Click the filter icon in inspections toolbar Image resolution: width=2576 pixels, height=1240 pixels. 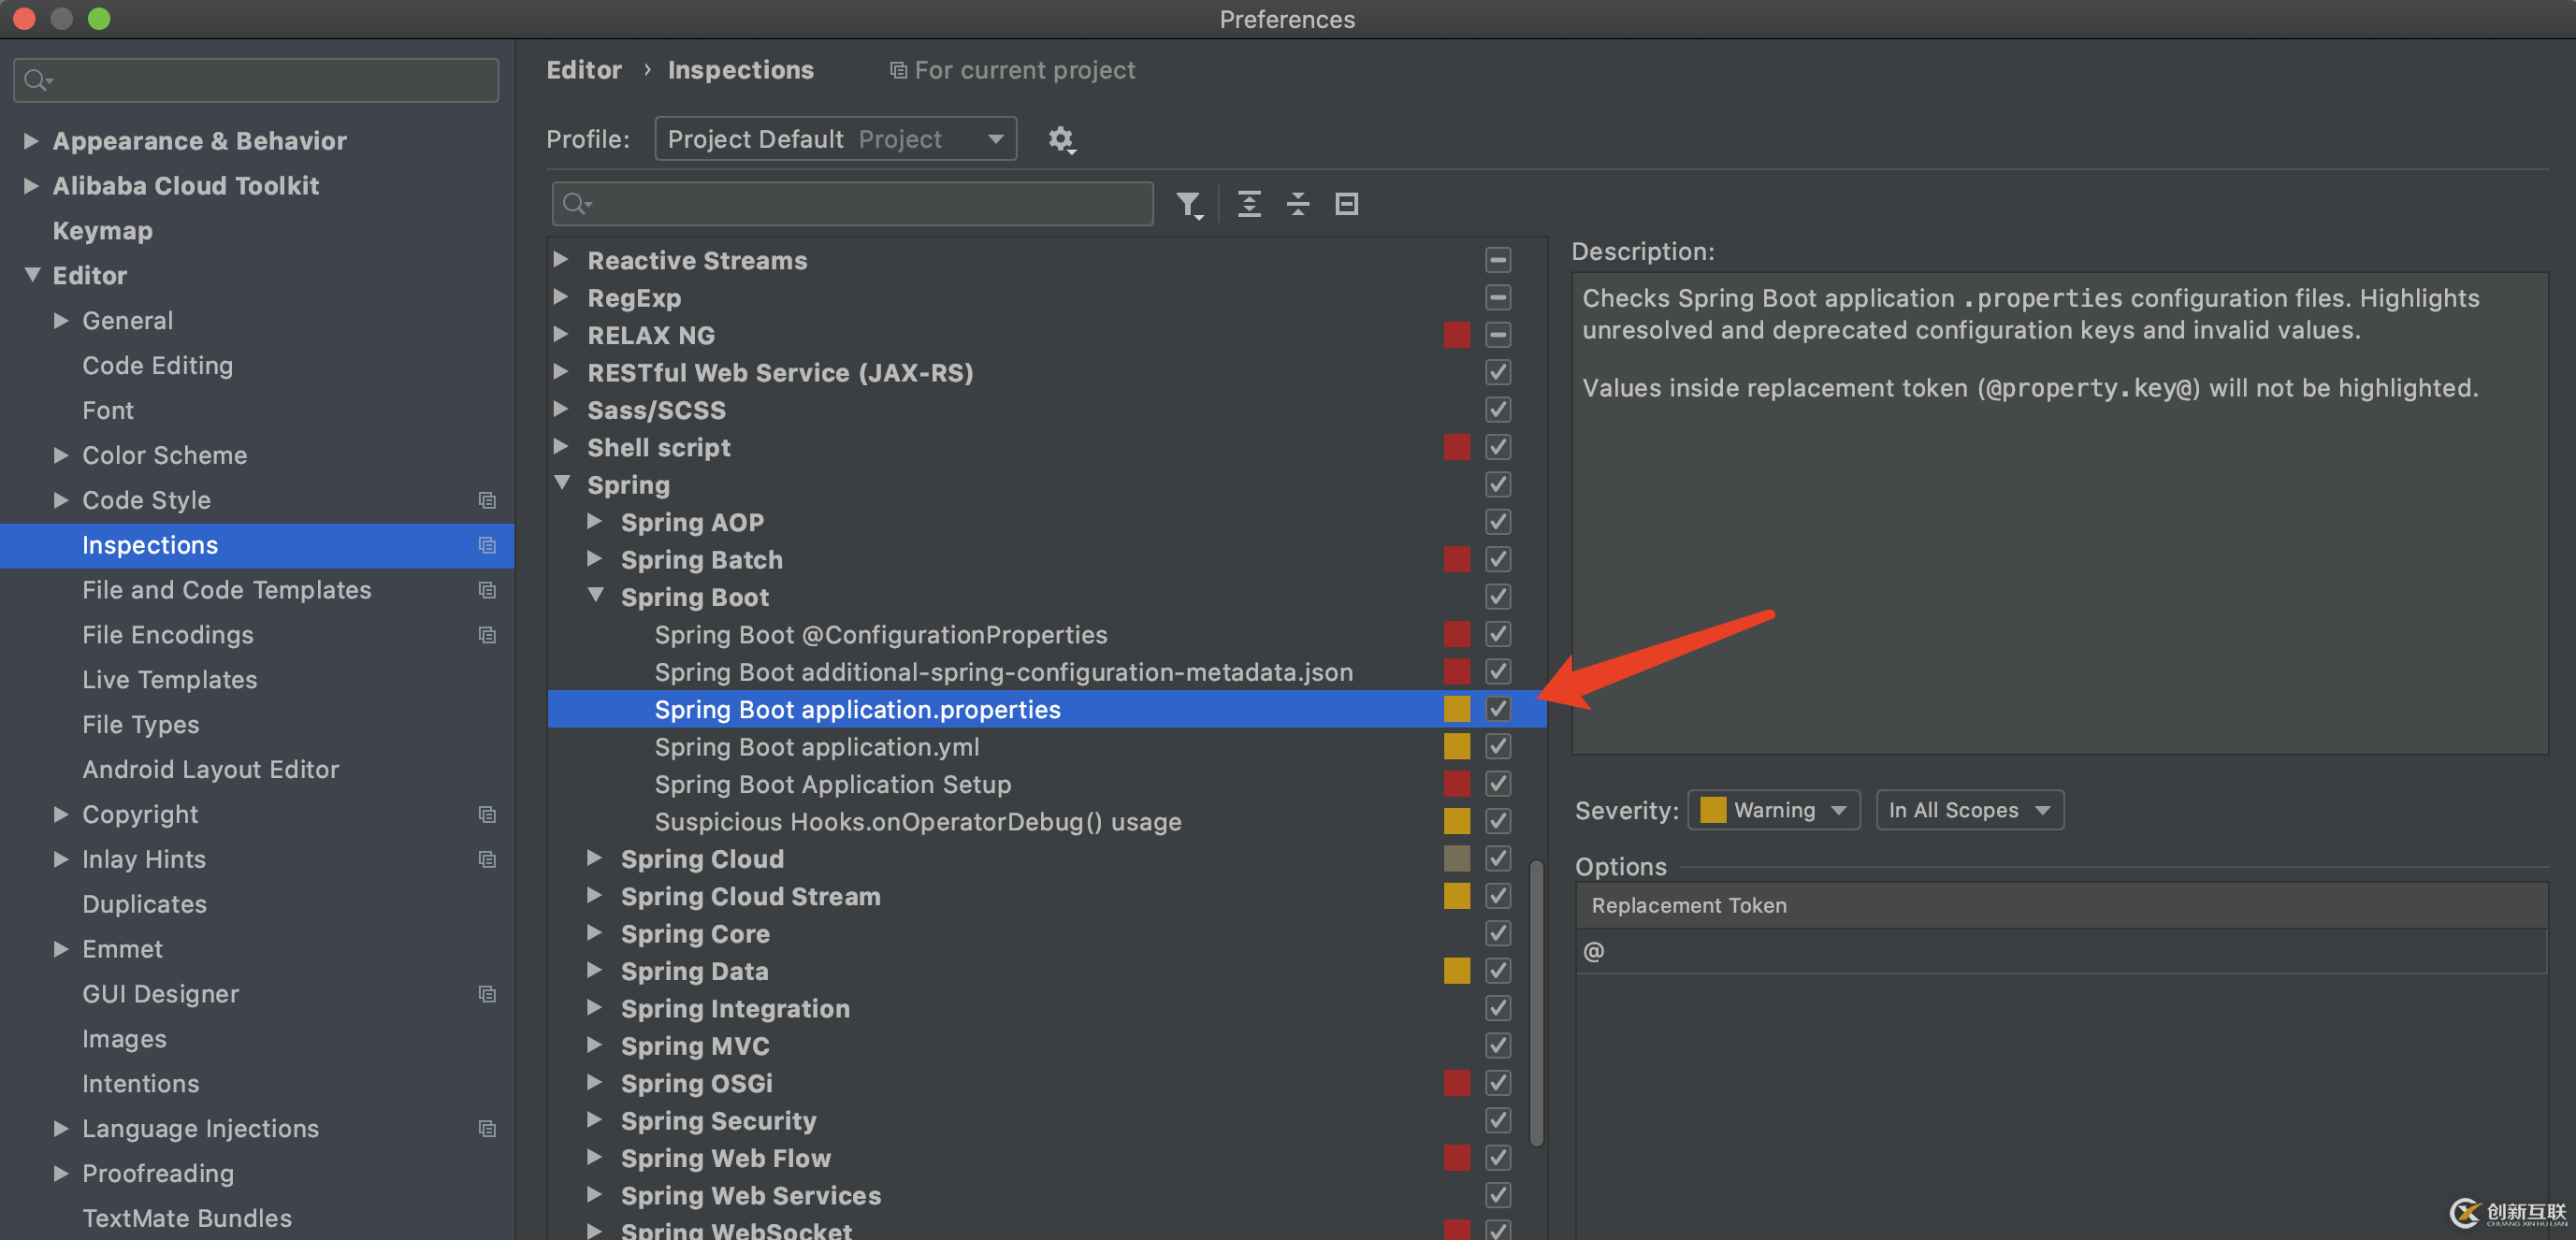[1191, 204]
